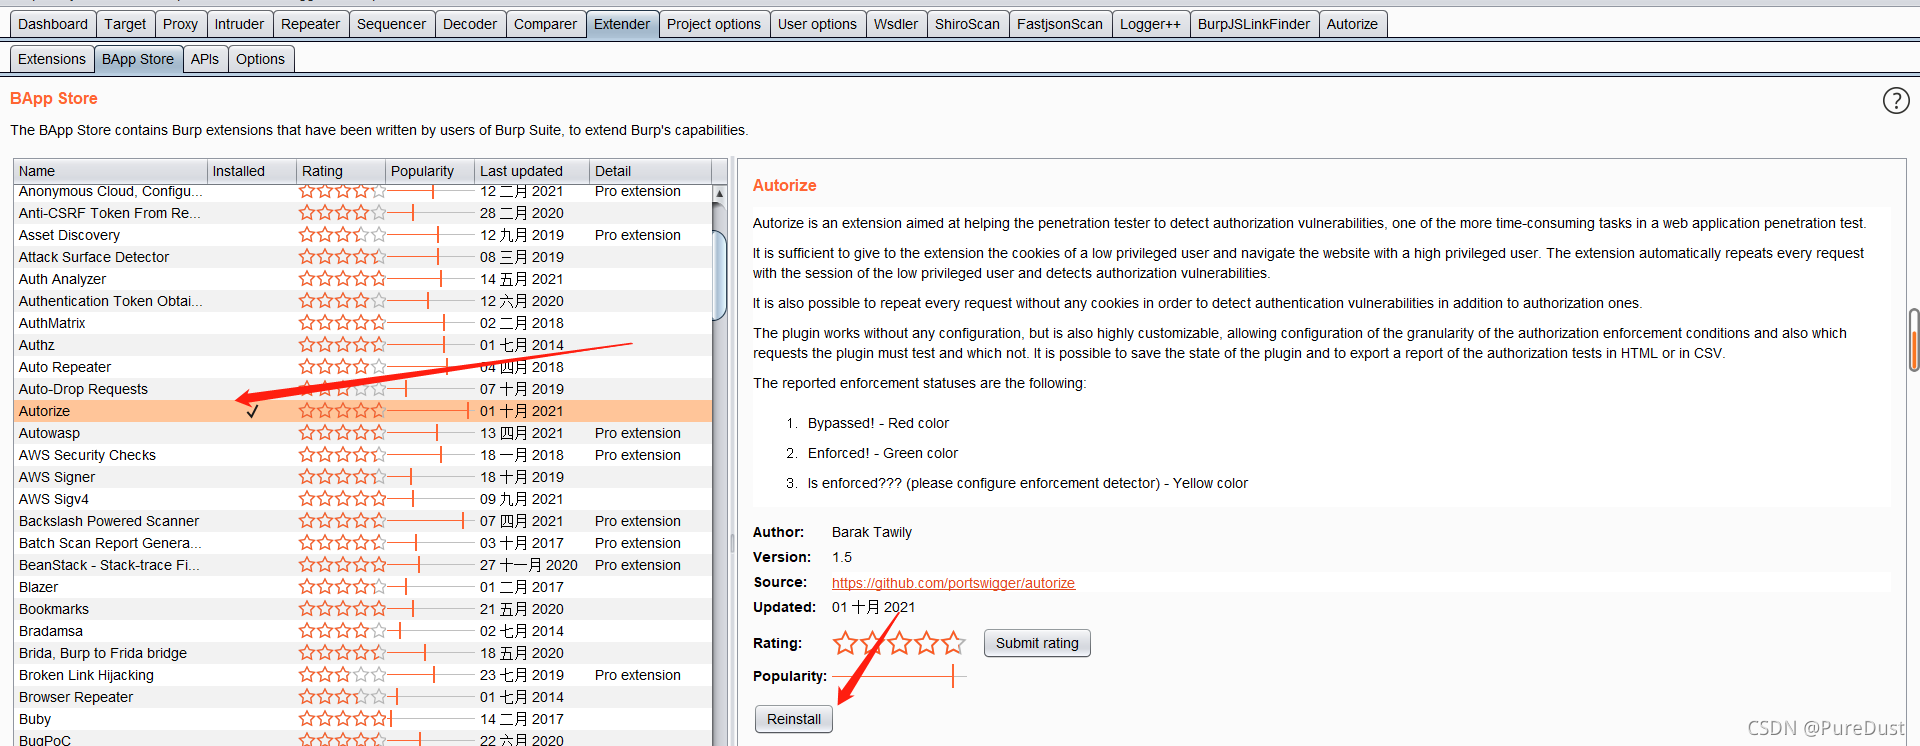This screenshot has height=746, width=1920.
Task: Open the Options sub-tab
Action: [260, 59]
